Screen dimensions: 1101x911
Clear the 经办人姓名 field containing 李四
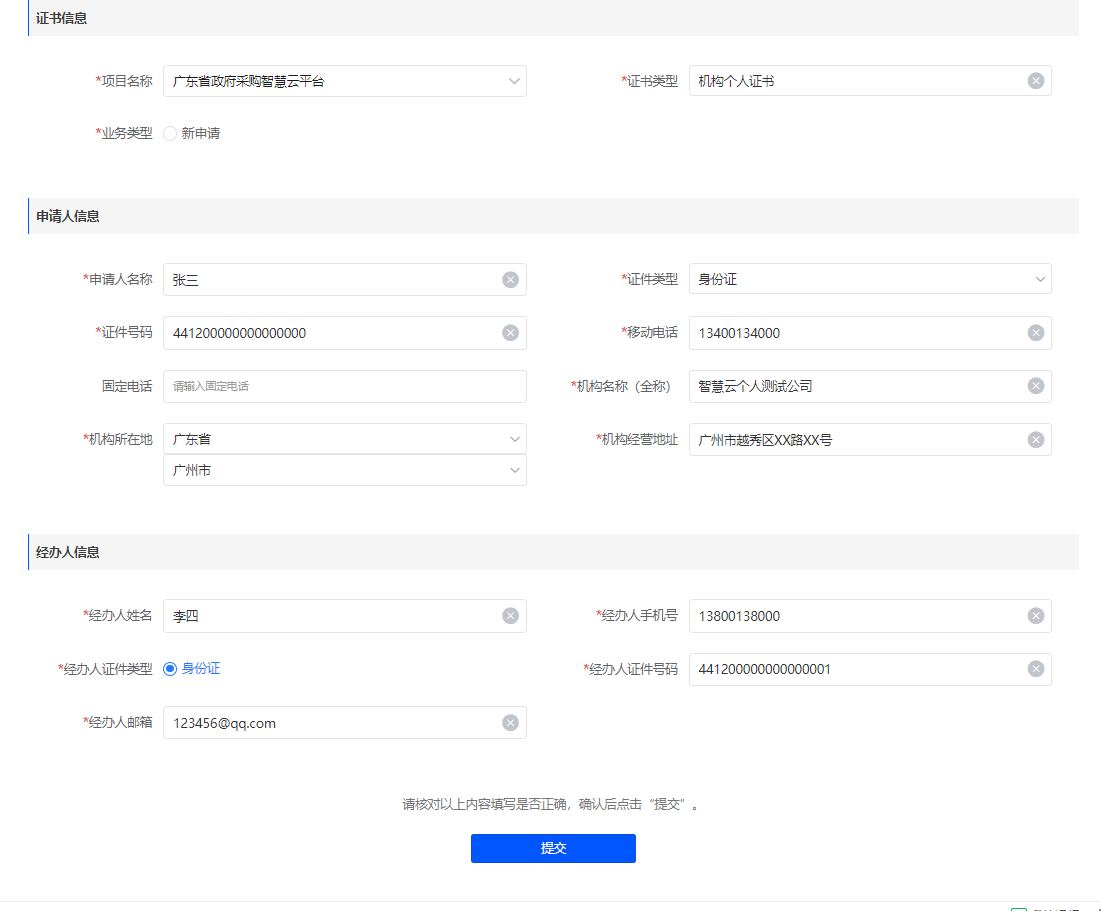510,616
